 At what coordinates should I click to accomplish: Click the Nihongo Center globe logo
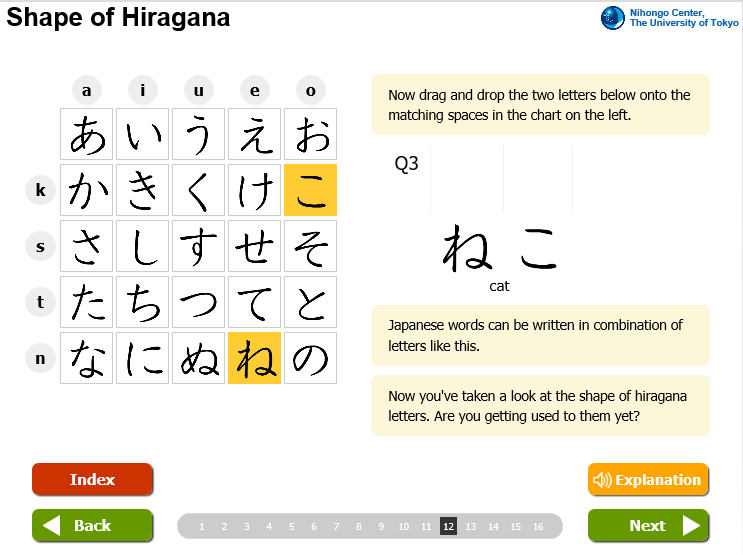pyautogui.click(x=613, y=18)
